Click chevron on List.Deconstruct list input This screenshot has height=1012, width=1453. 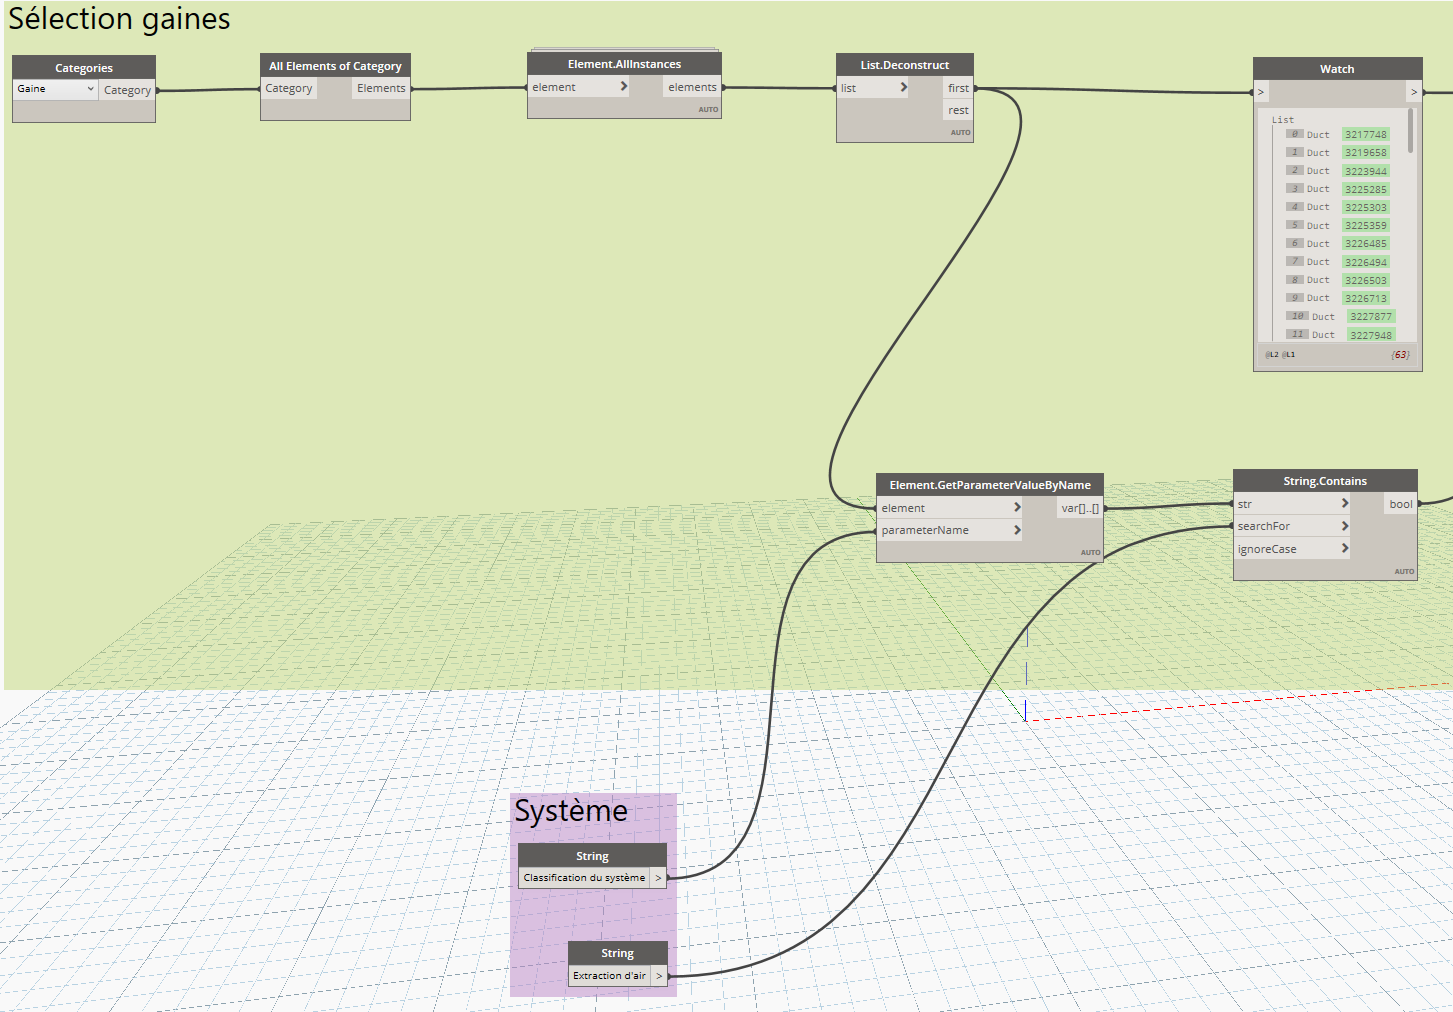(904, 88)
